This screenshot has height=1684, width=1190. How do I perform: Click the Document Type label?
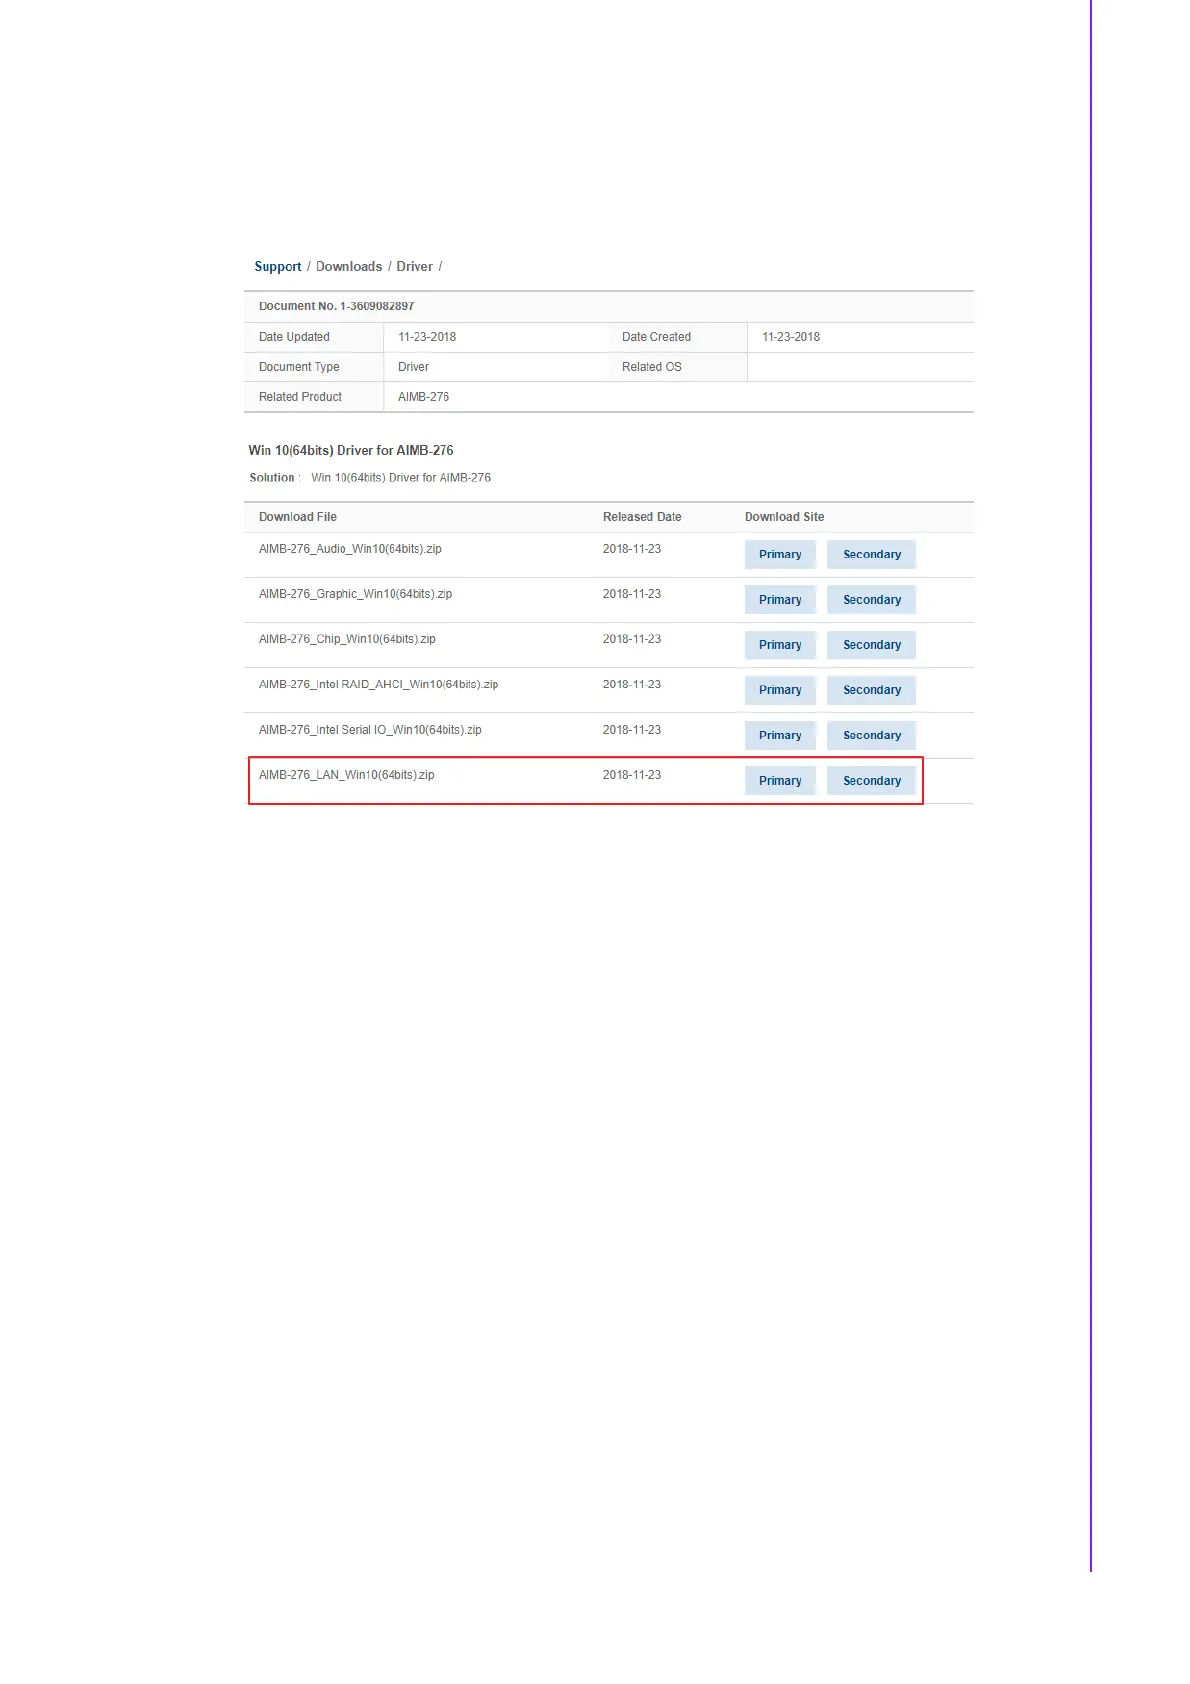(x=299, y=367)
